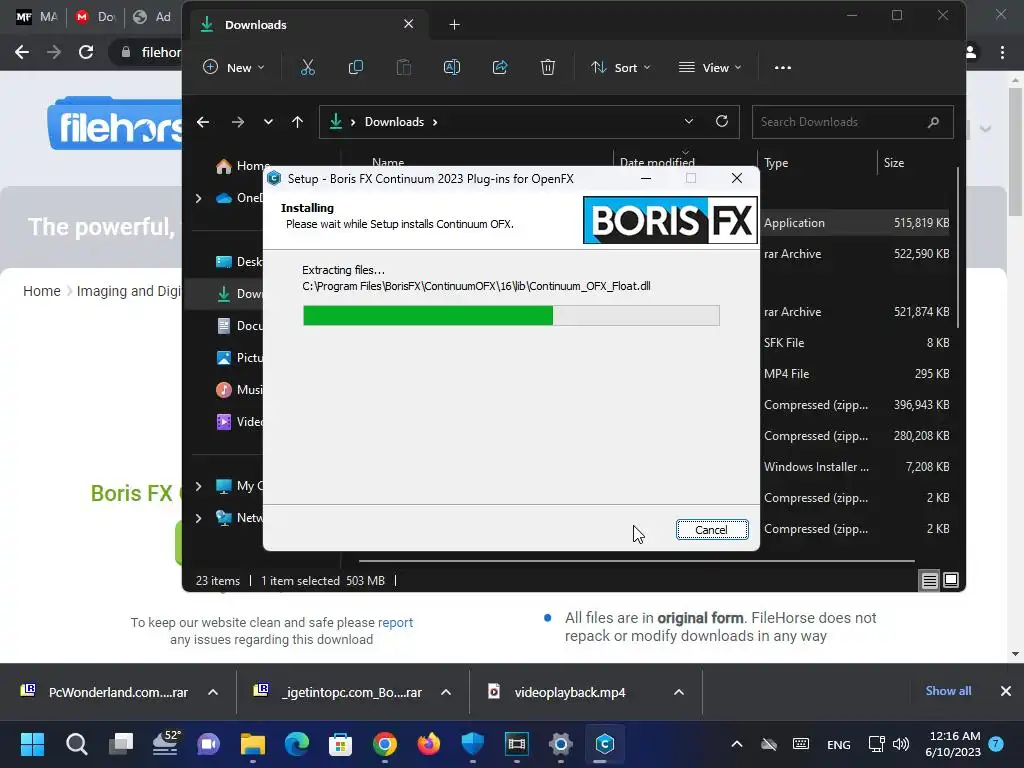Image resolution: width=1024 pixels, height=768 pixels.
Task: Switch to details view icon in status bar
Action: tap(929, 580)
